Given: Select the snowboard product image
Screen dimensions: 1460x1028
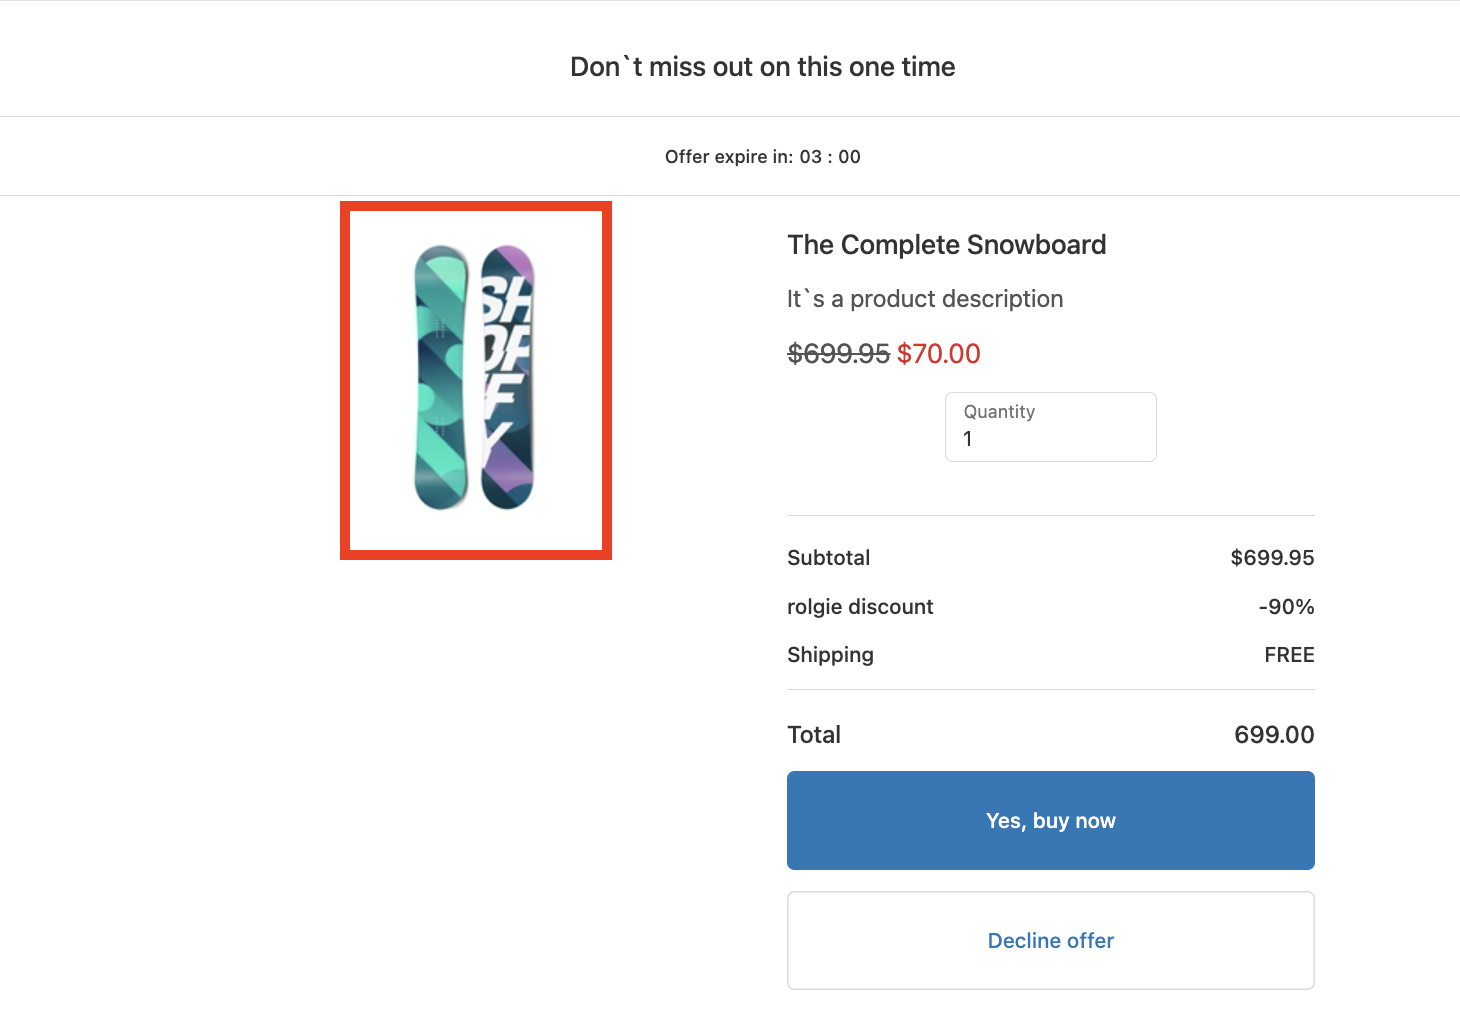Looking at the screenshot, I should (475, 379).
